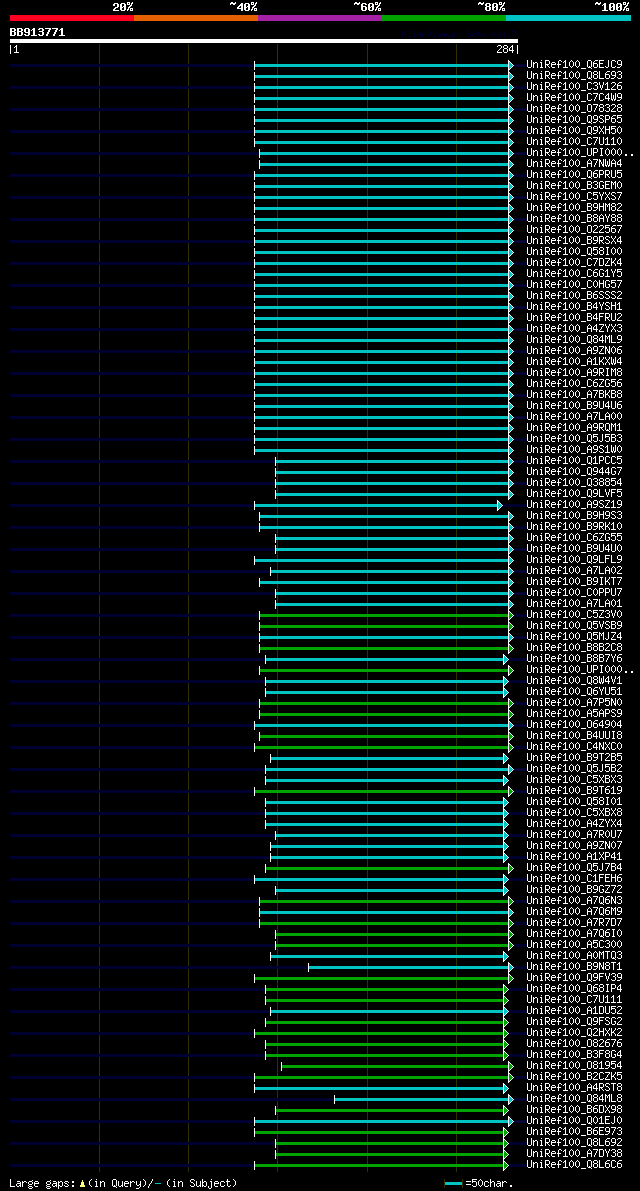Viewport: 640px width, 1191px height.
Task: Select the UniRef100_C5XBX8 label
Action: (574, 813)
